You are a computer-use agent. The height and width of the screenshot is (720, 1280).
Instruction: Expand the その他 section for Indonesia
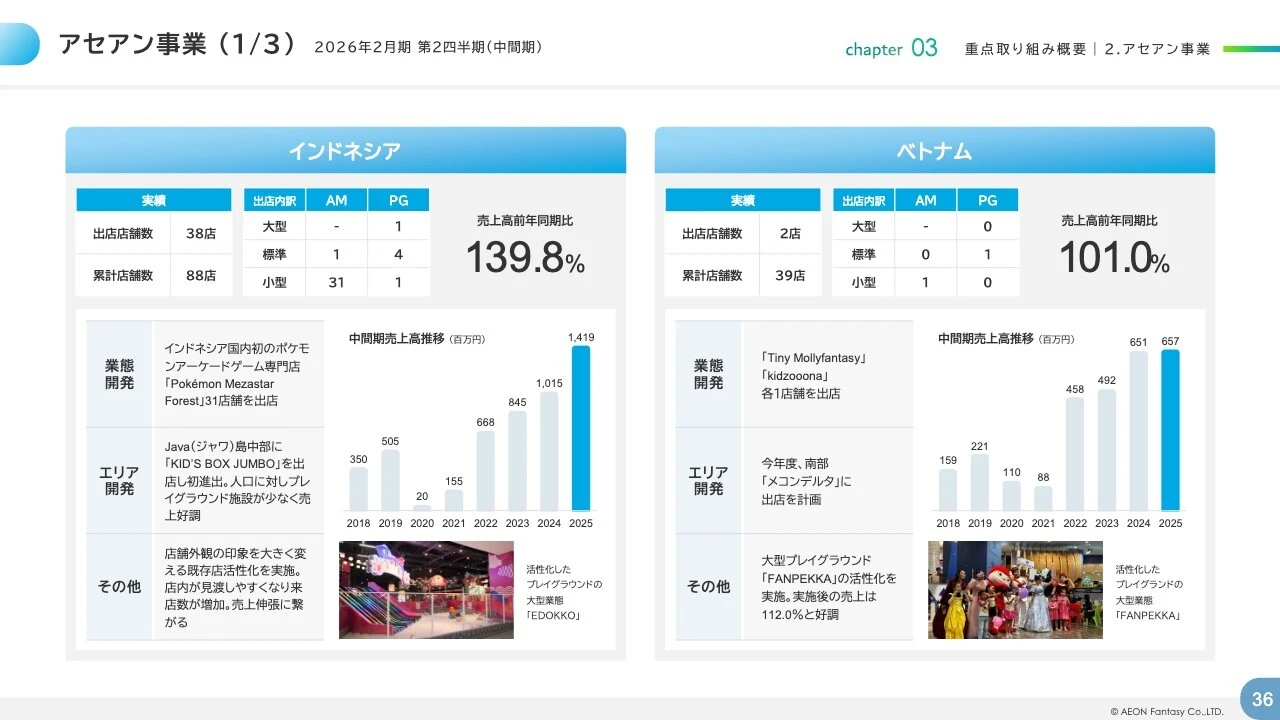[119, 587]
